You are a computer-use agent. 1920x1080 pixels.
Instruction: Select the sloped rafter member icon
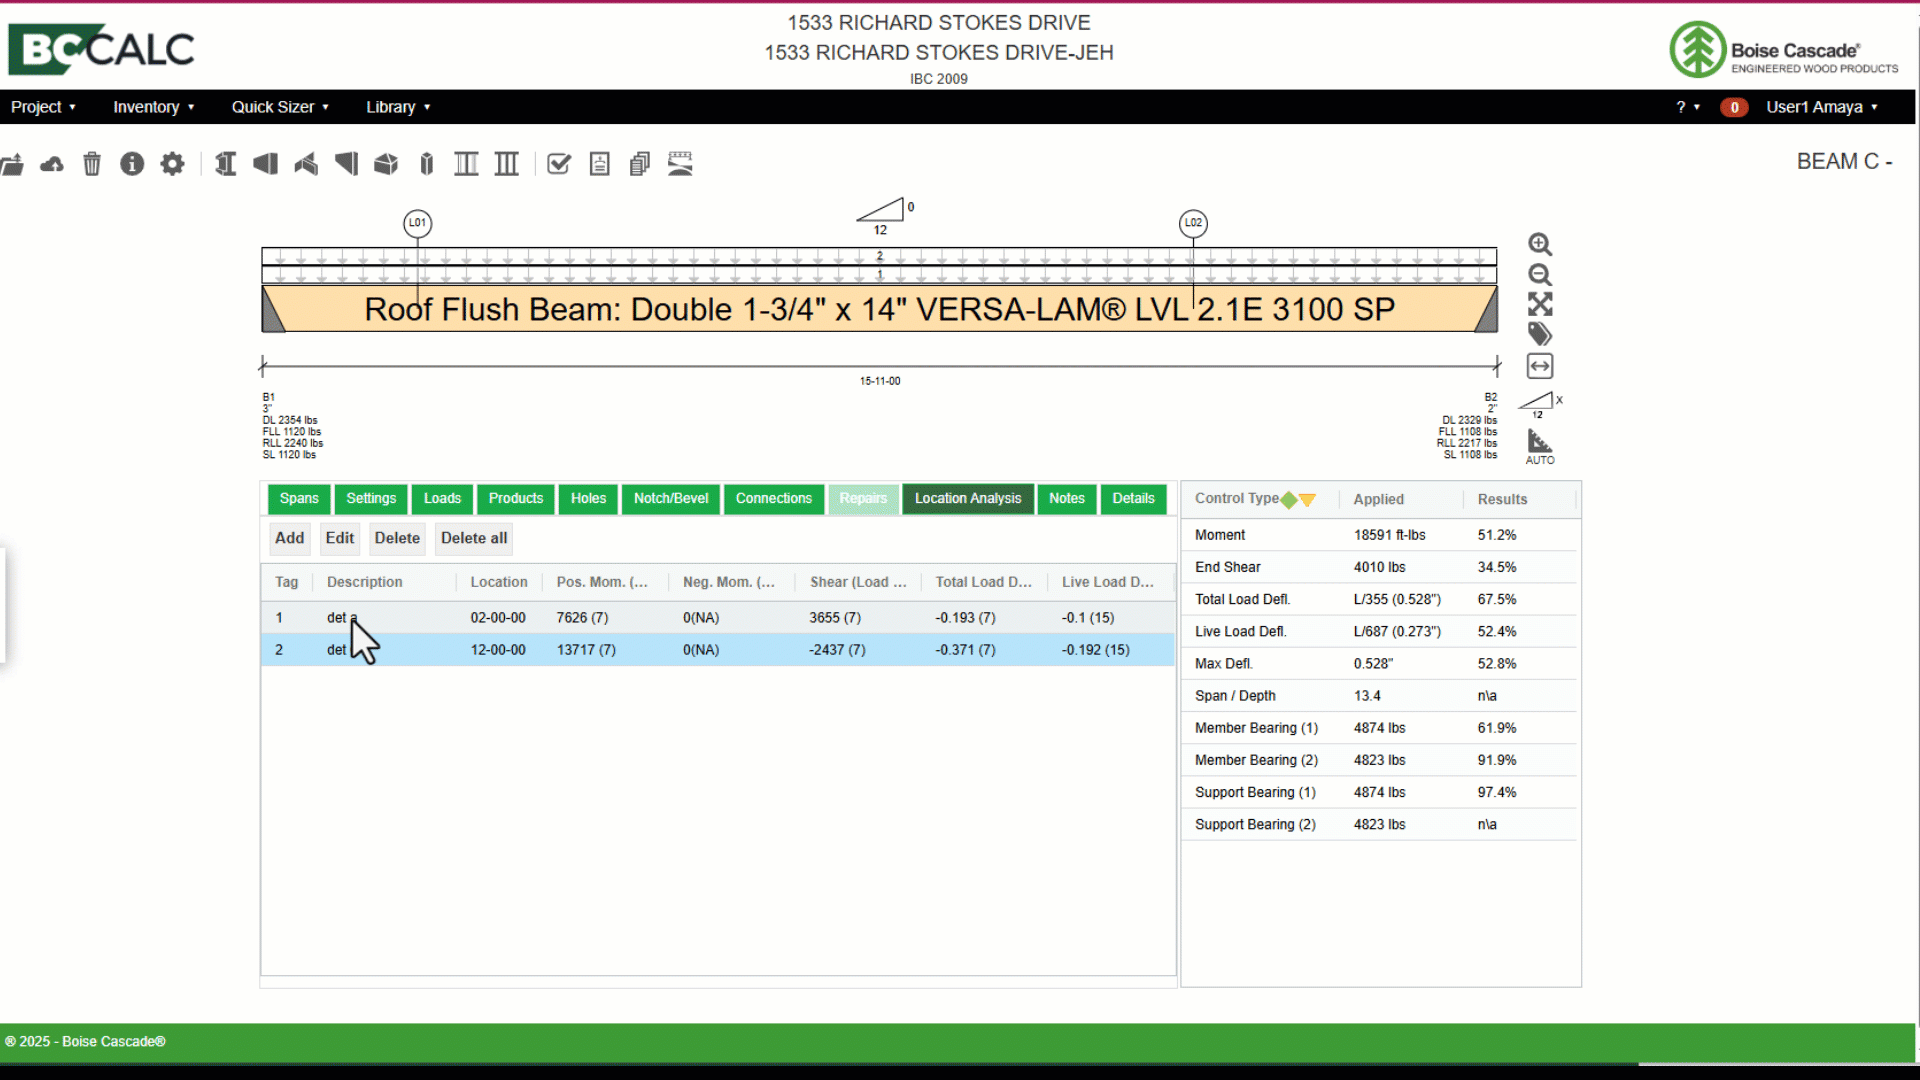pos(346,164)
